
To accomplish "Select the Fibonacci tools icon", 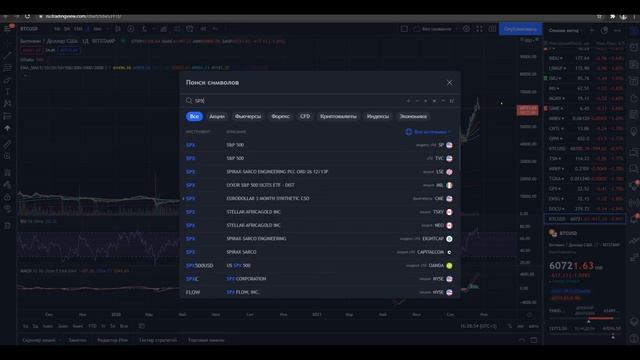I will pyautogui.click(x=7, y=67).
